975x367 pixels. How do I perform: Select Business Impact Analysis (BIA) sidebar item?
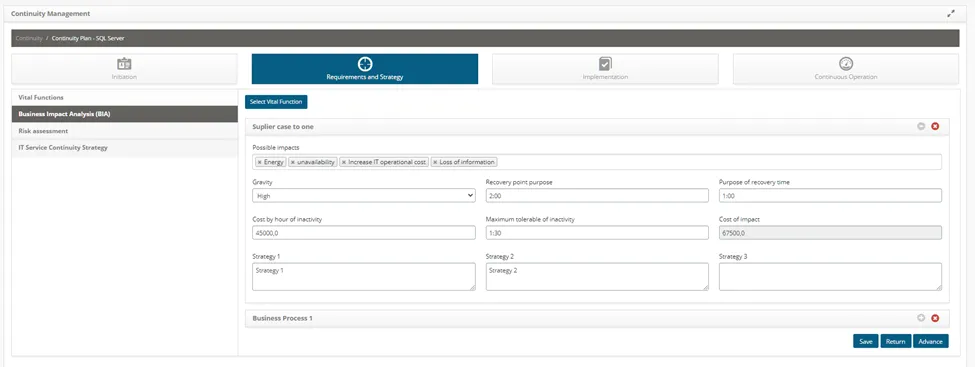click(124, 114)
